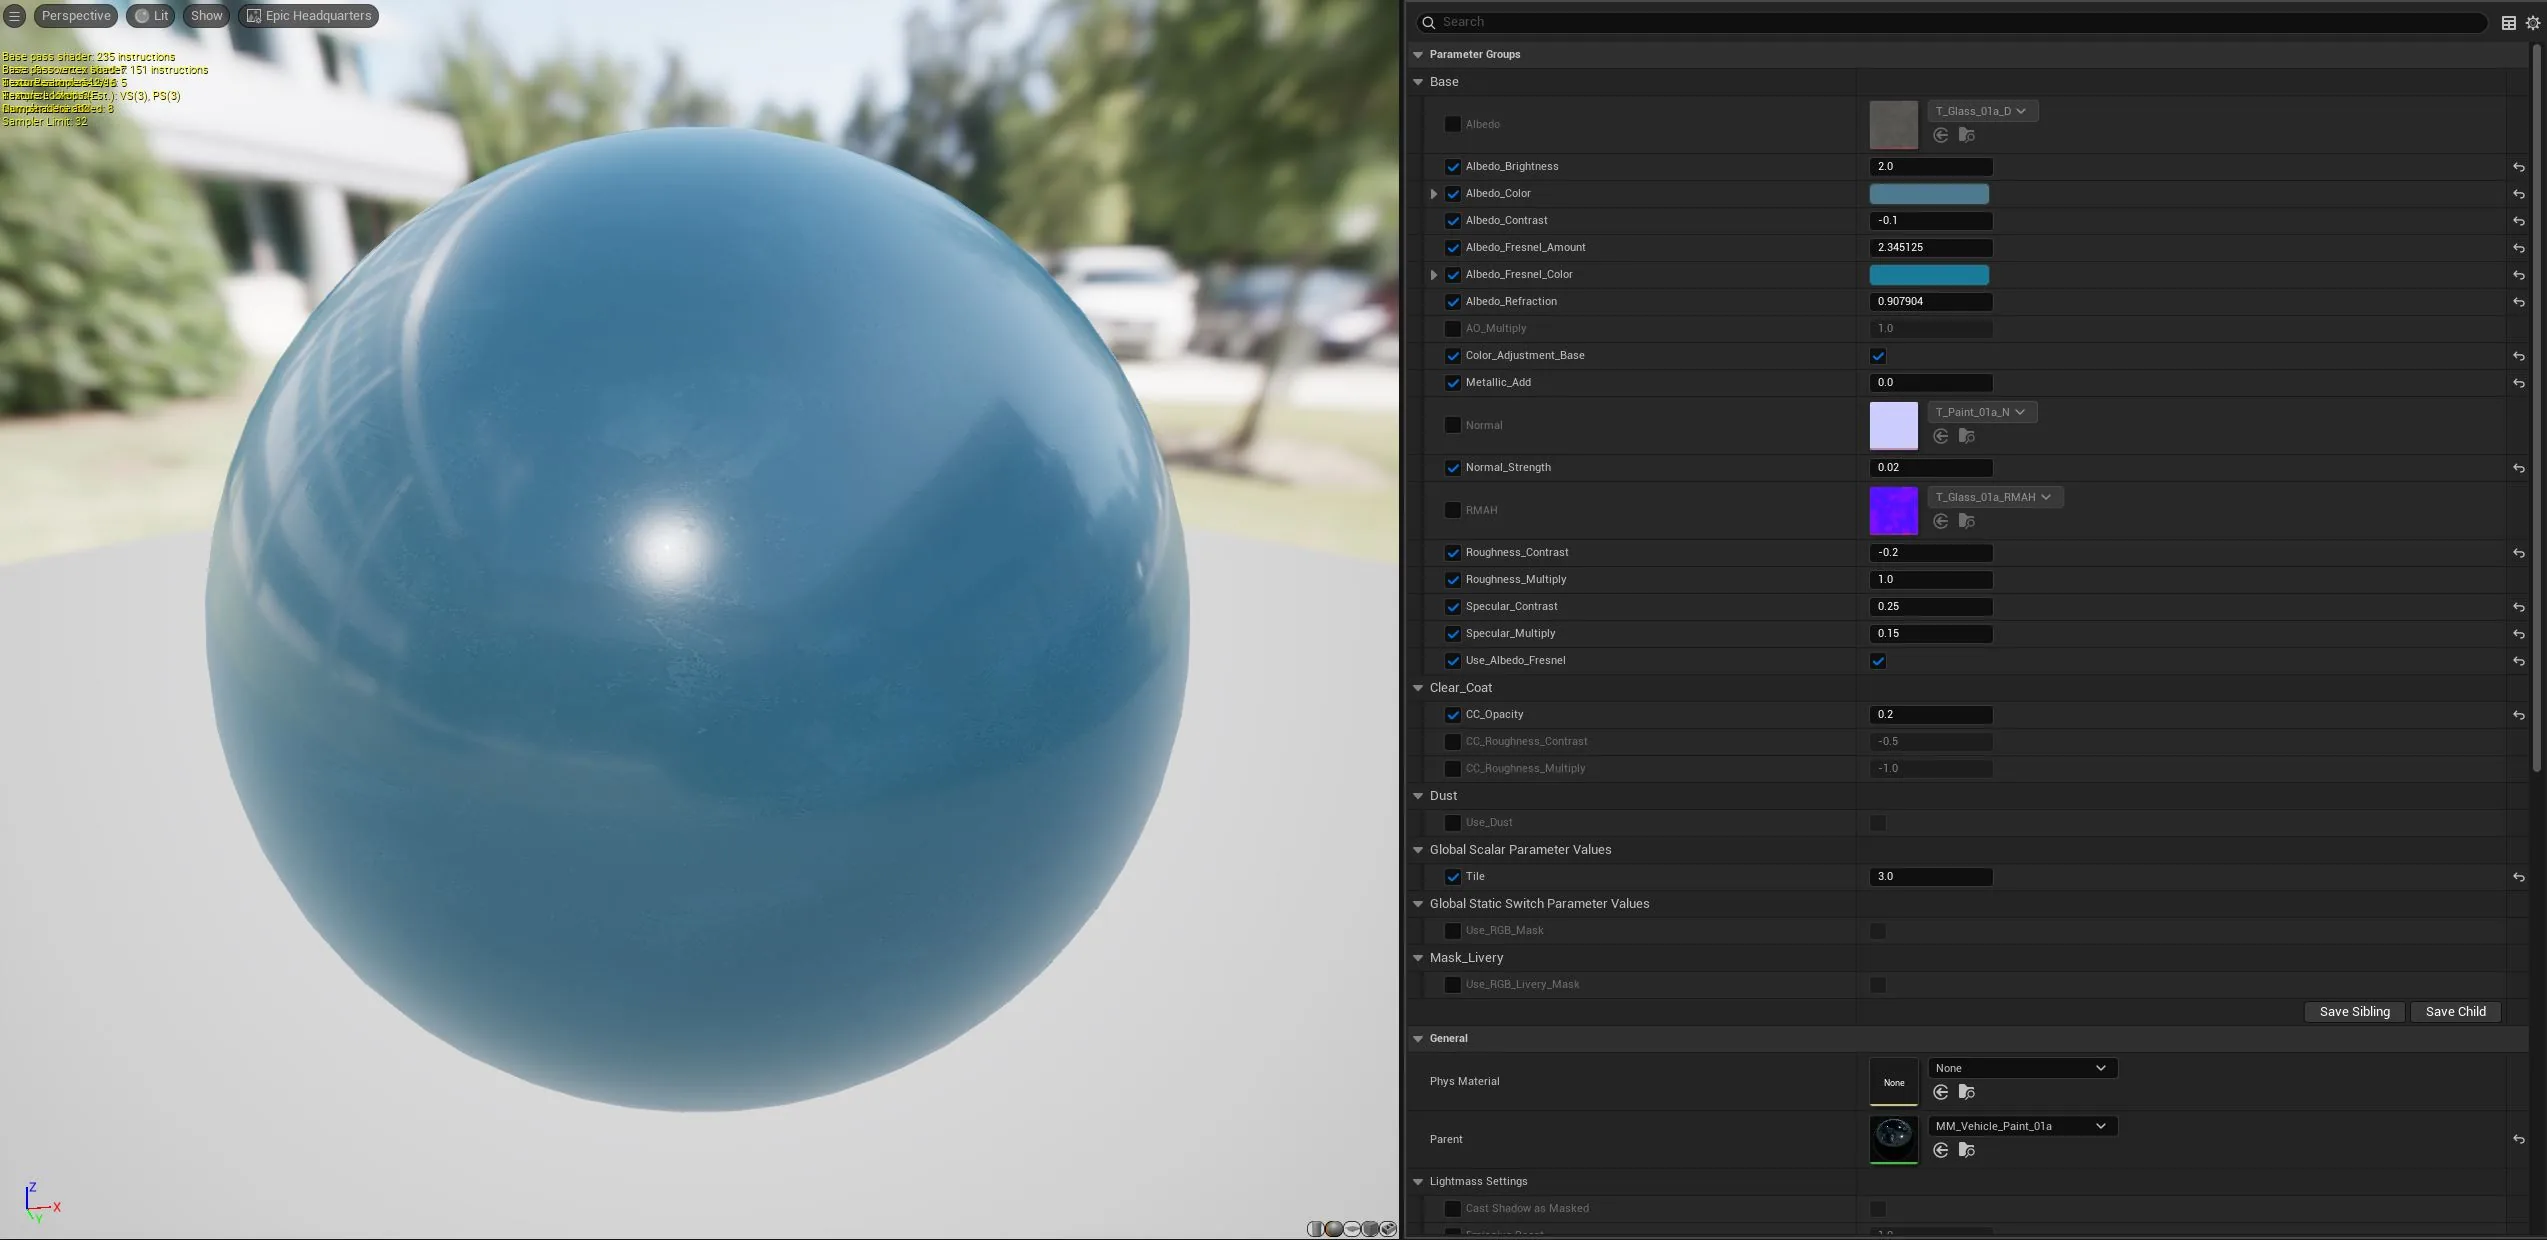2547x1240 pixels.
Task: Set preview mesh to cube
Action: 1370,1229
